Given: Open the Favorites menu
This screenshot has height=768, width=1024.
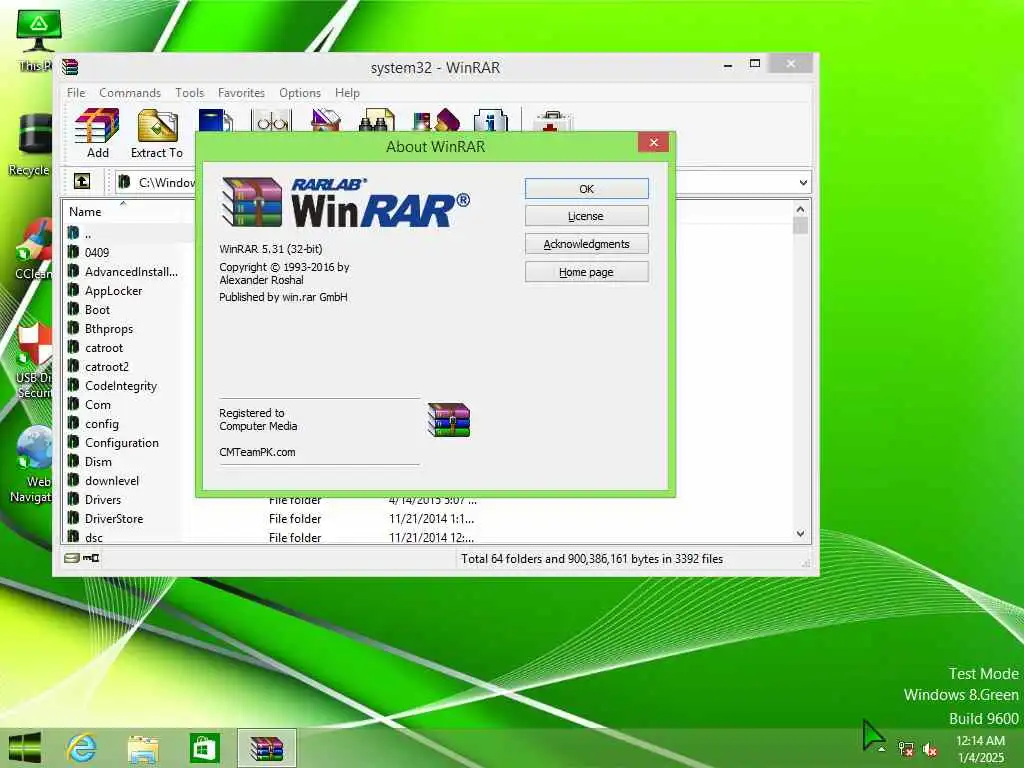Looking at the screenshot, I should tap(241, 93).
